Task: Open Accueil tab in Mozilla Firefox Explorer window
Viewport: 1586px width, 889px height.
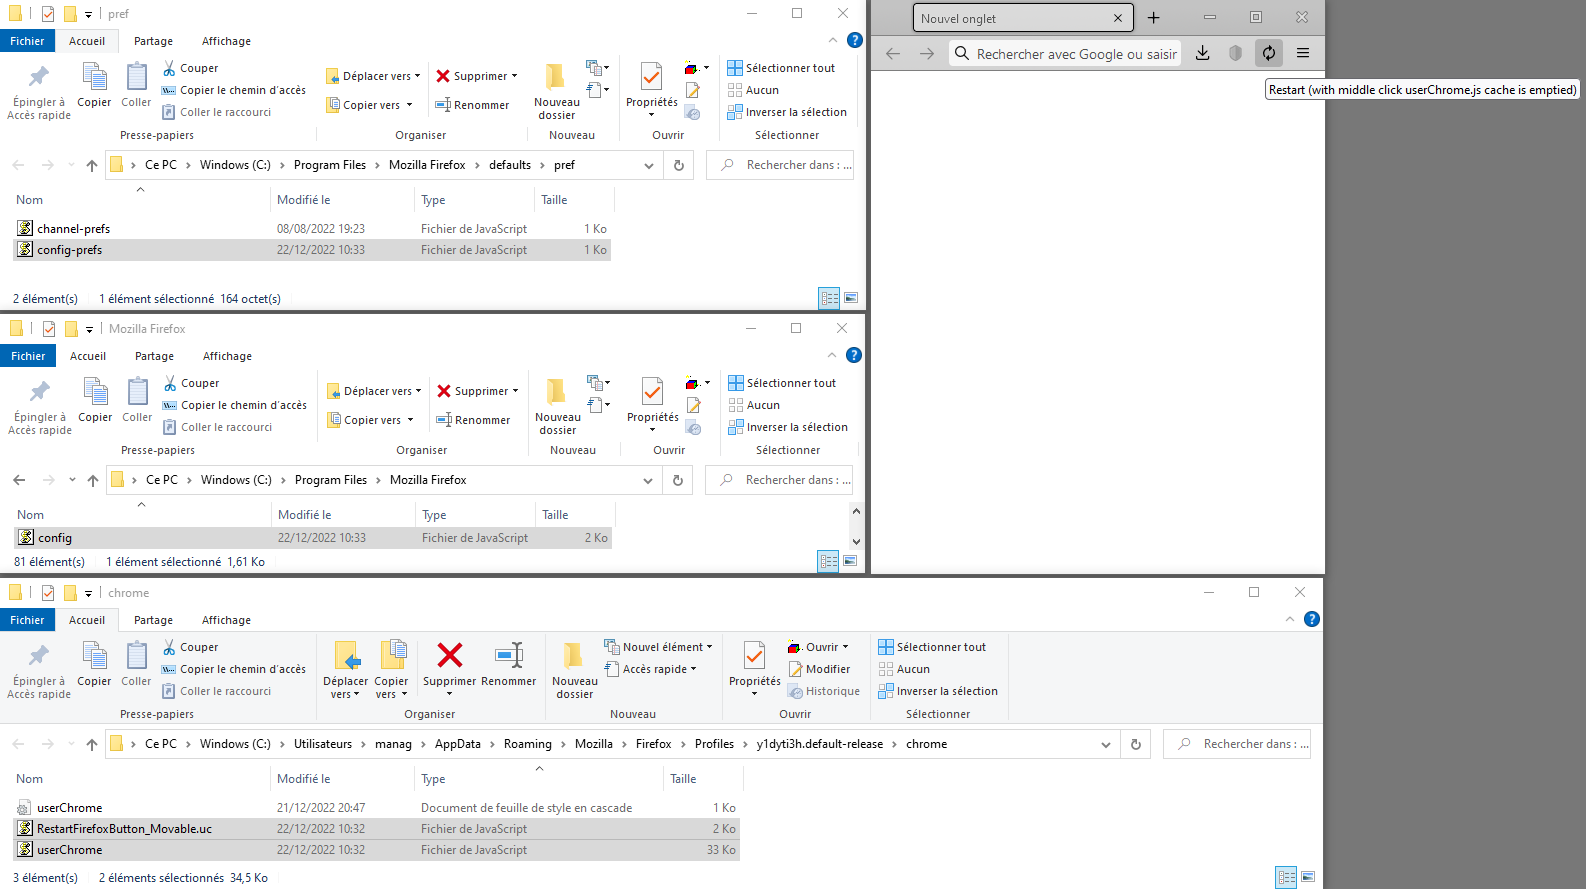Action: pos(88,356)
